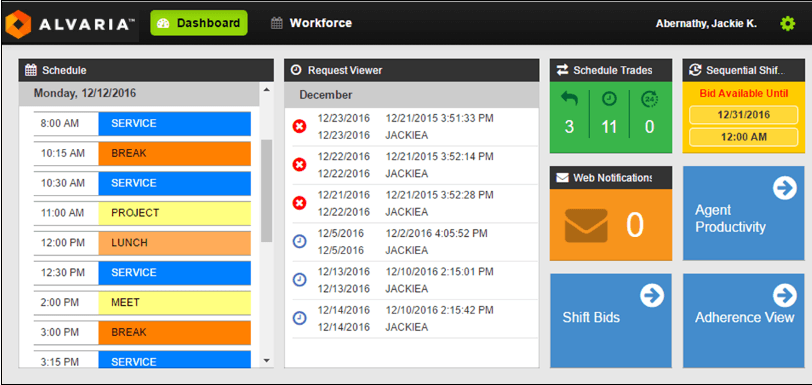Click the gauge icon on Dashboard
Viewport: 812px width, 385px height.
point(163,23)
